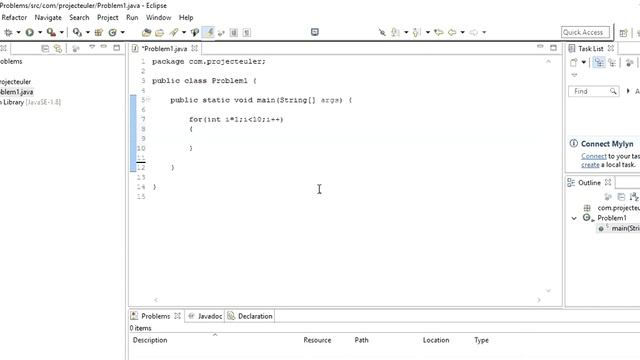This screenshot has height=360, width=640.
Task: Select the Problem1.java editor tab
Action: [x=164, y=49]
